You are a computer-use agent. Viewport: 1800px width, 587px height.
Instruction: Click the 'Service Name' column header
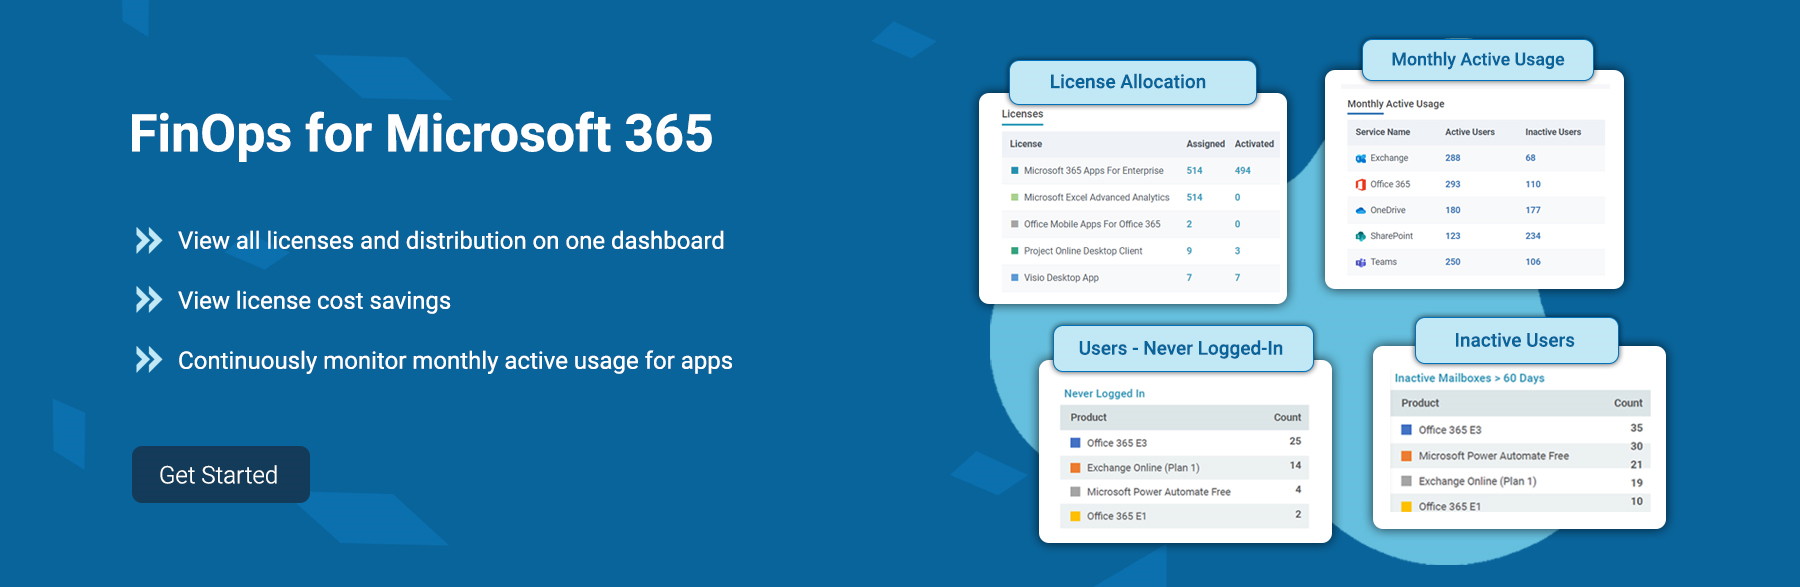(1383, 132)
